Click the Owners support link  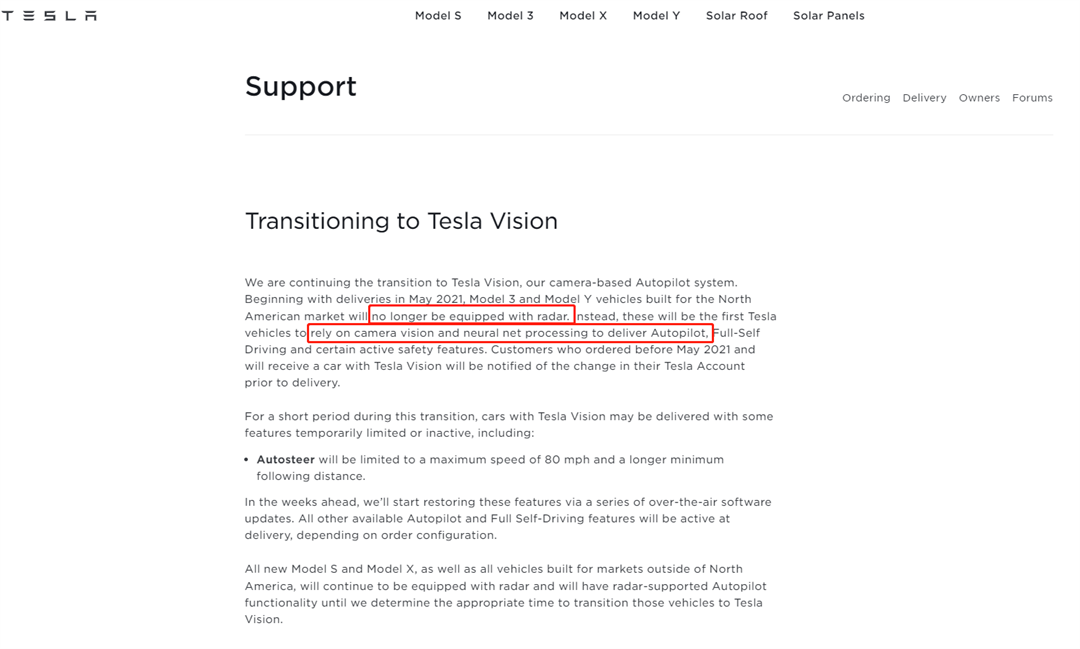979,98
